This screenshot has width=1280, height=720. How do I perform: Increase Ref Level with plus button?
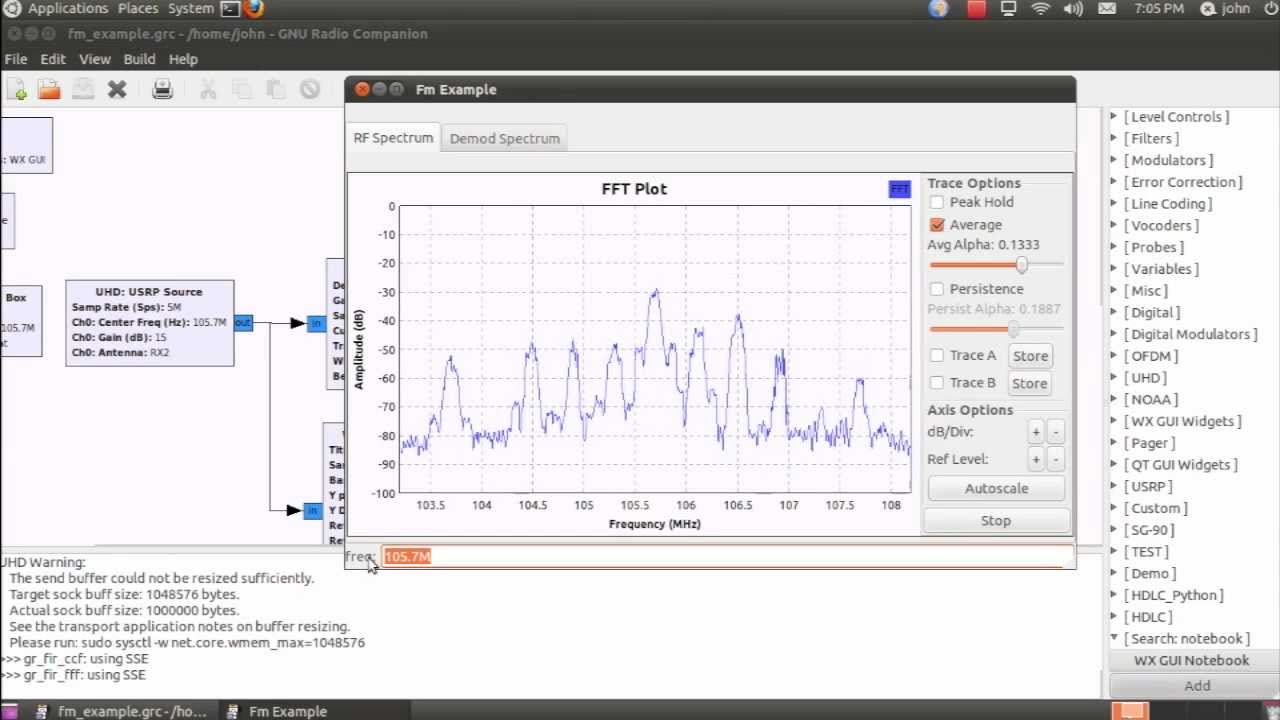(1036, 459)
